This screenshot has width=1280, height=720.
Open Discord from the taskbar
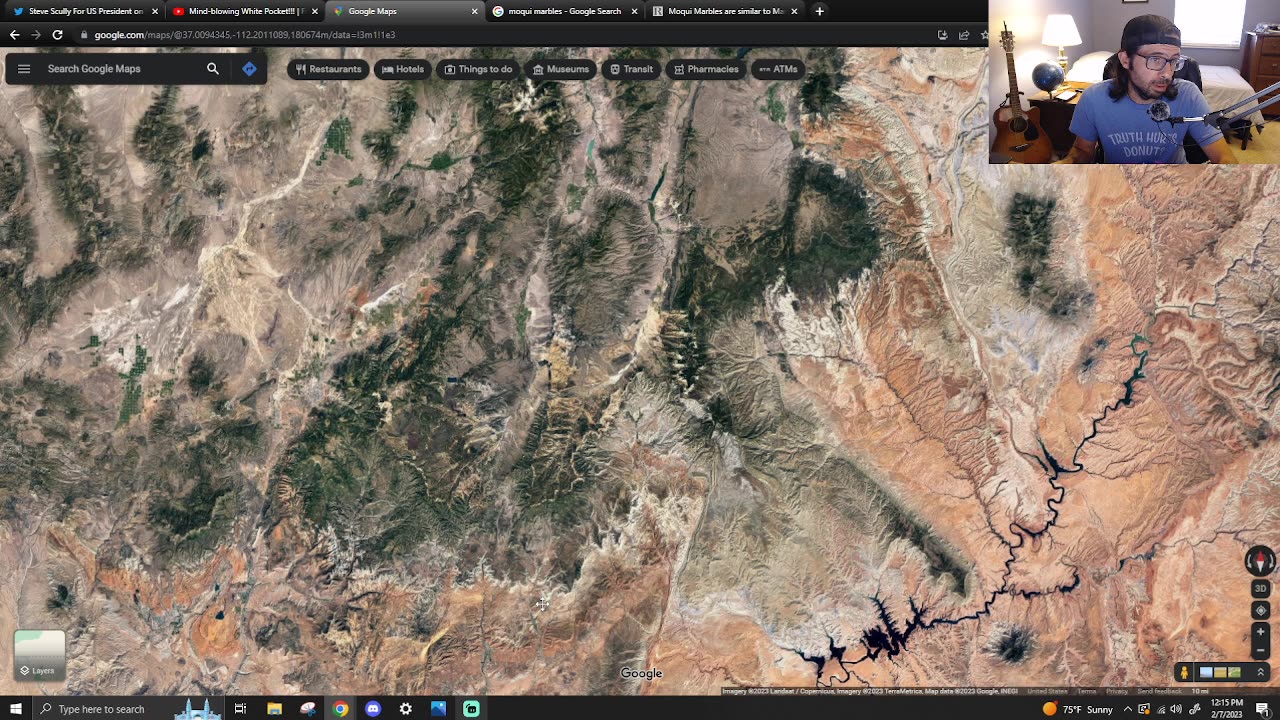[x=373, y=709]
